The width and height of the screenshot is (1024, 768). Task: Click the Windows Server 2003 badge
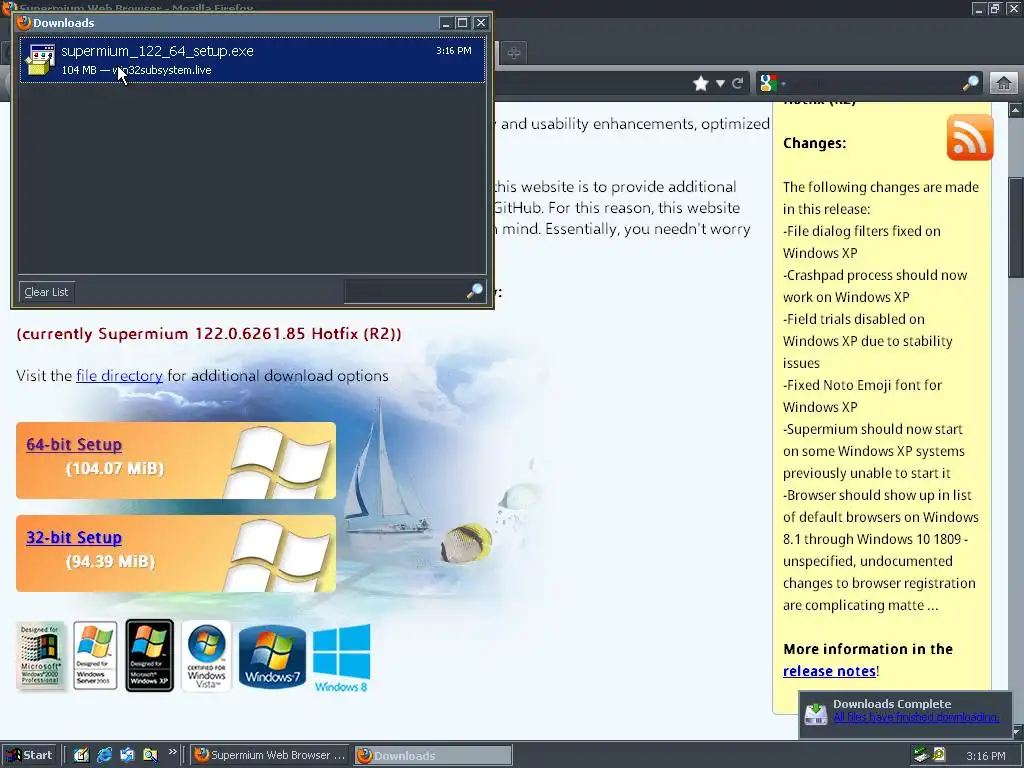[x=95, y=655]
